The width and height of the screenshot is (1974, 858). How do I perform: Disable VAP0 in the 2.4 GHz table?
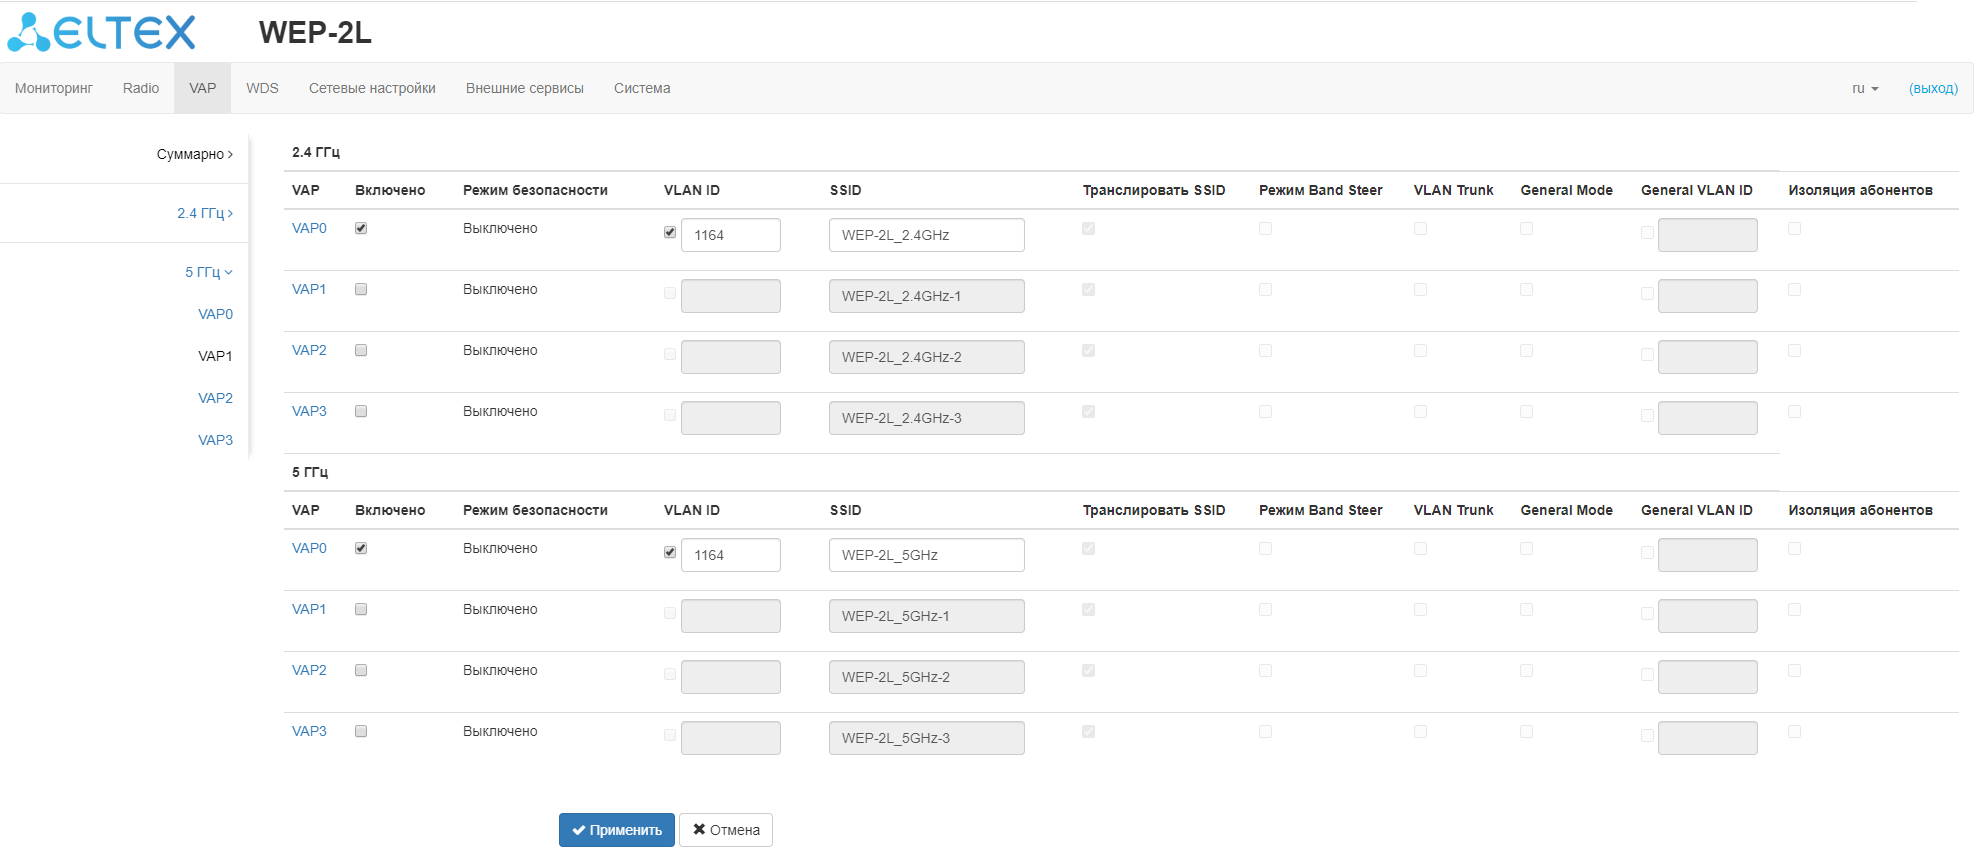pos(361,228)
